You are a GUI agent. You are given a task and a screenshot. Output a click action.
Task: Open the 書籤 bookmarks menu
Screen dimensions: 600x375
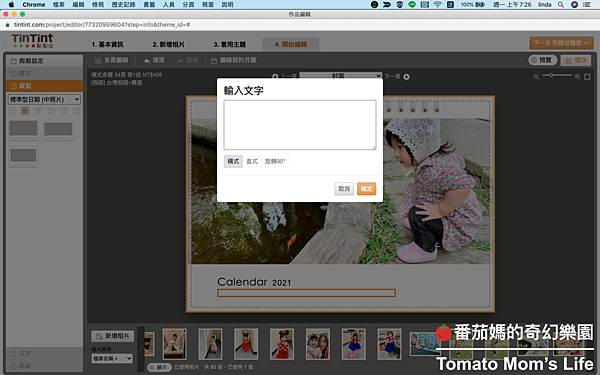pos(149,5)
